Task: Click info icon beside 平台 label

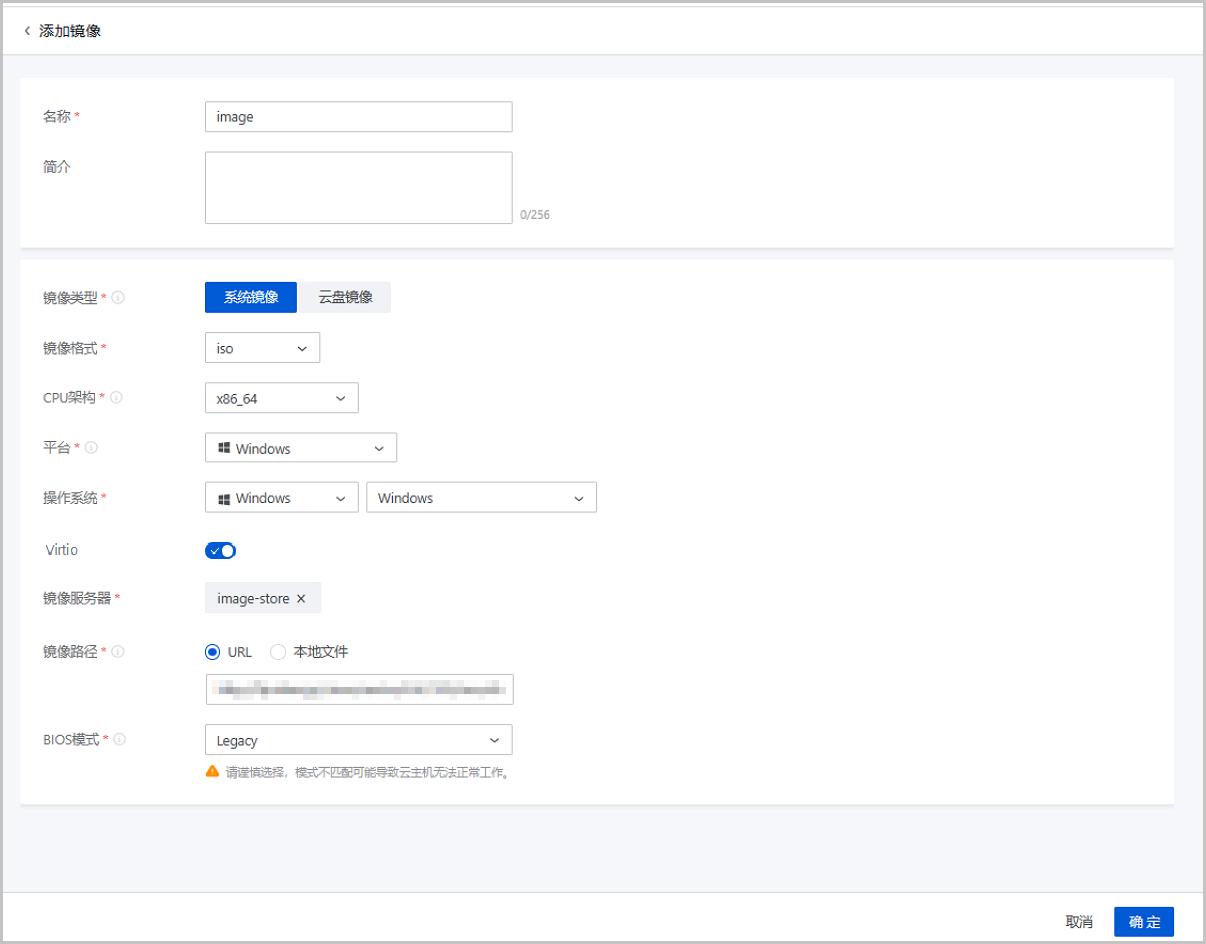Action: click(92, 448)
